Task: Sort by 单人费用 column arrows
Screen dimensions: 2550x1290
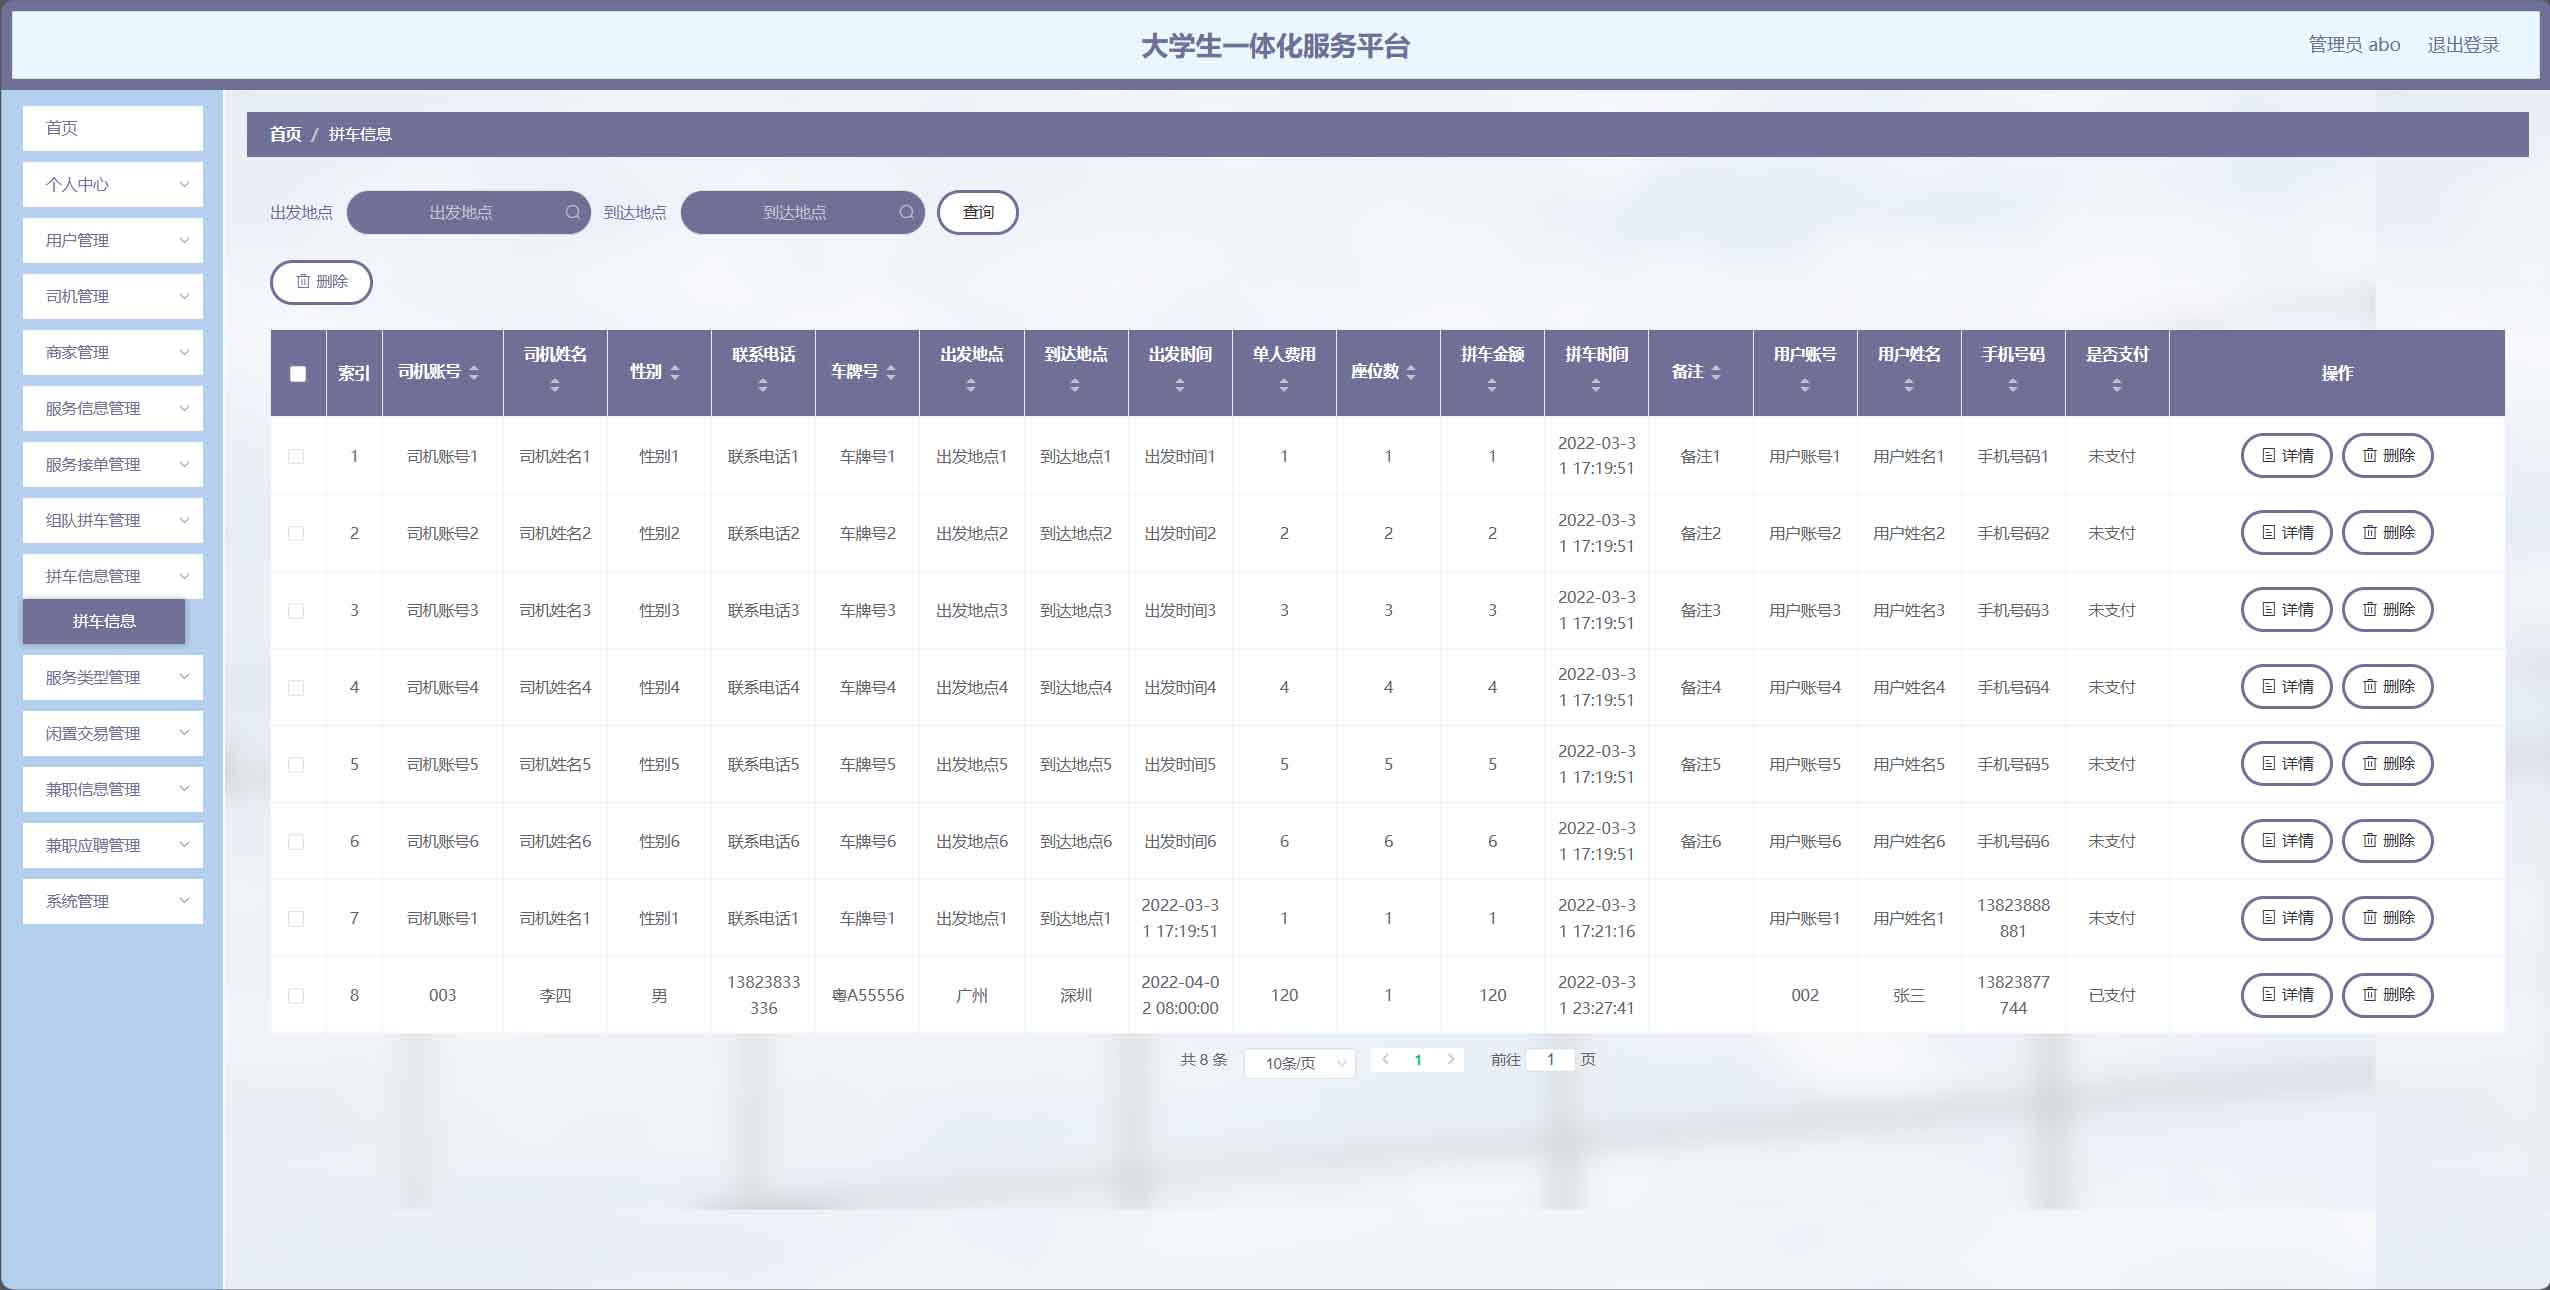Action: pyautogui.click(x=1284, y=385)
